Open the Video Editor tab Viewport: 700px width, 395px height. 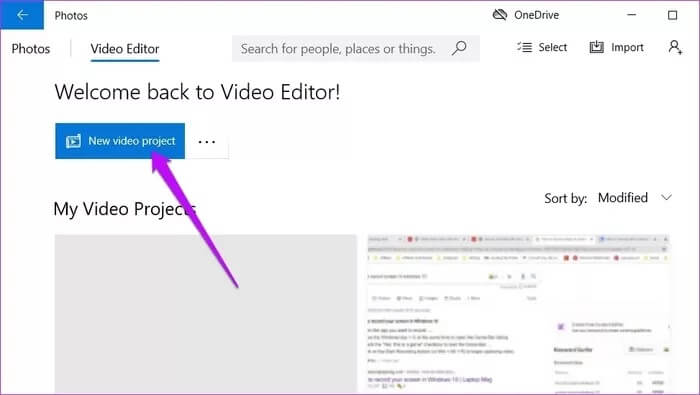click(125, 49)
